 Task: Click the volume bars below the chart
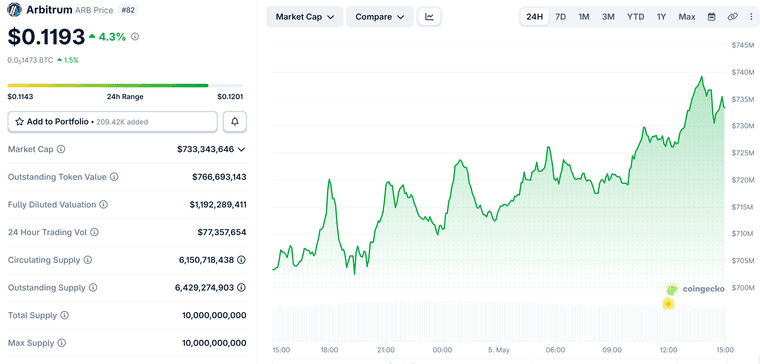(499, 321)
